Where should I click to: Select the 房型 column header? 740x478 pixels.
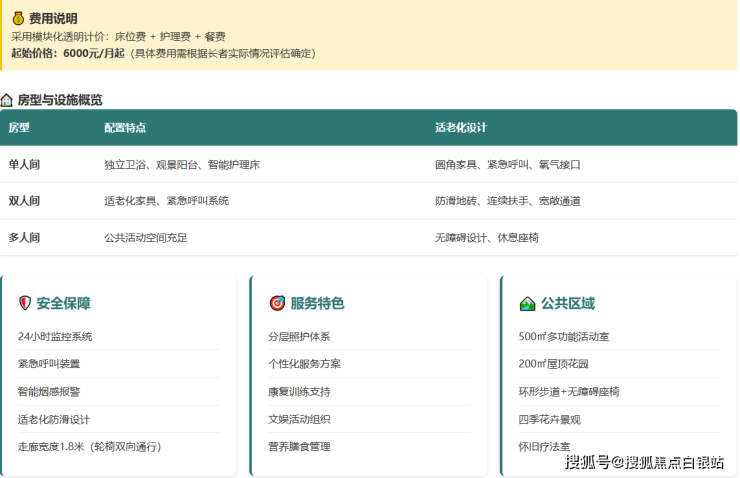tap(19, 128)
